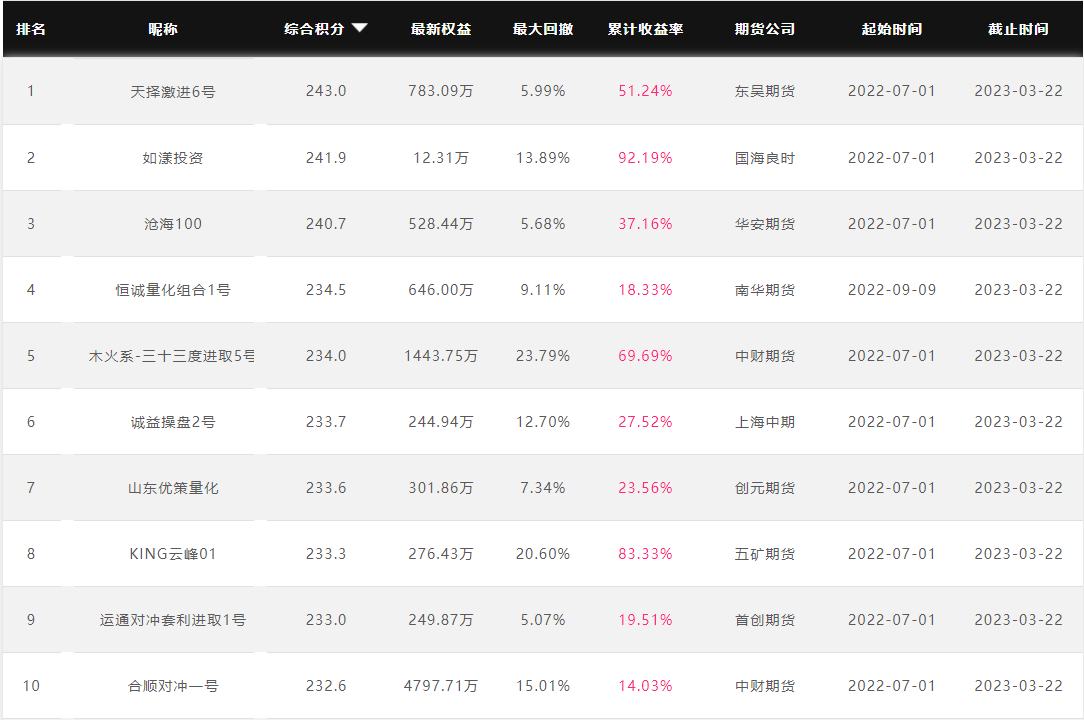Select the 18.33% cumulative return value
Image resolution: width=1084 pixels, height=720 pixels.
click(x=645, y=290)
